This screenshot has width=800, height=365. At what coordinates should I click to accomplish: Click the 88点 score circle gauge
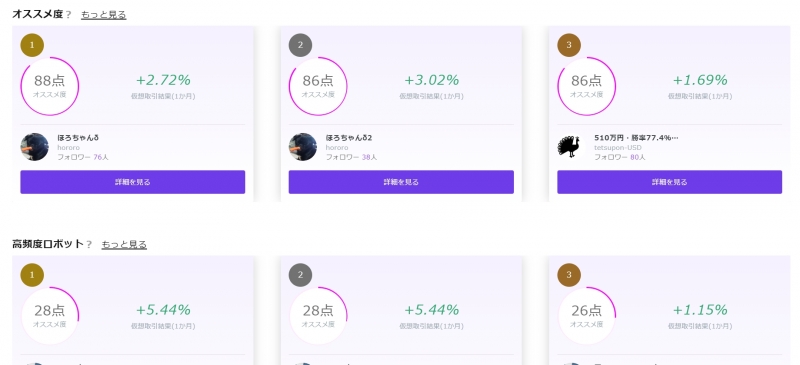(x=49, y=86)
